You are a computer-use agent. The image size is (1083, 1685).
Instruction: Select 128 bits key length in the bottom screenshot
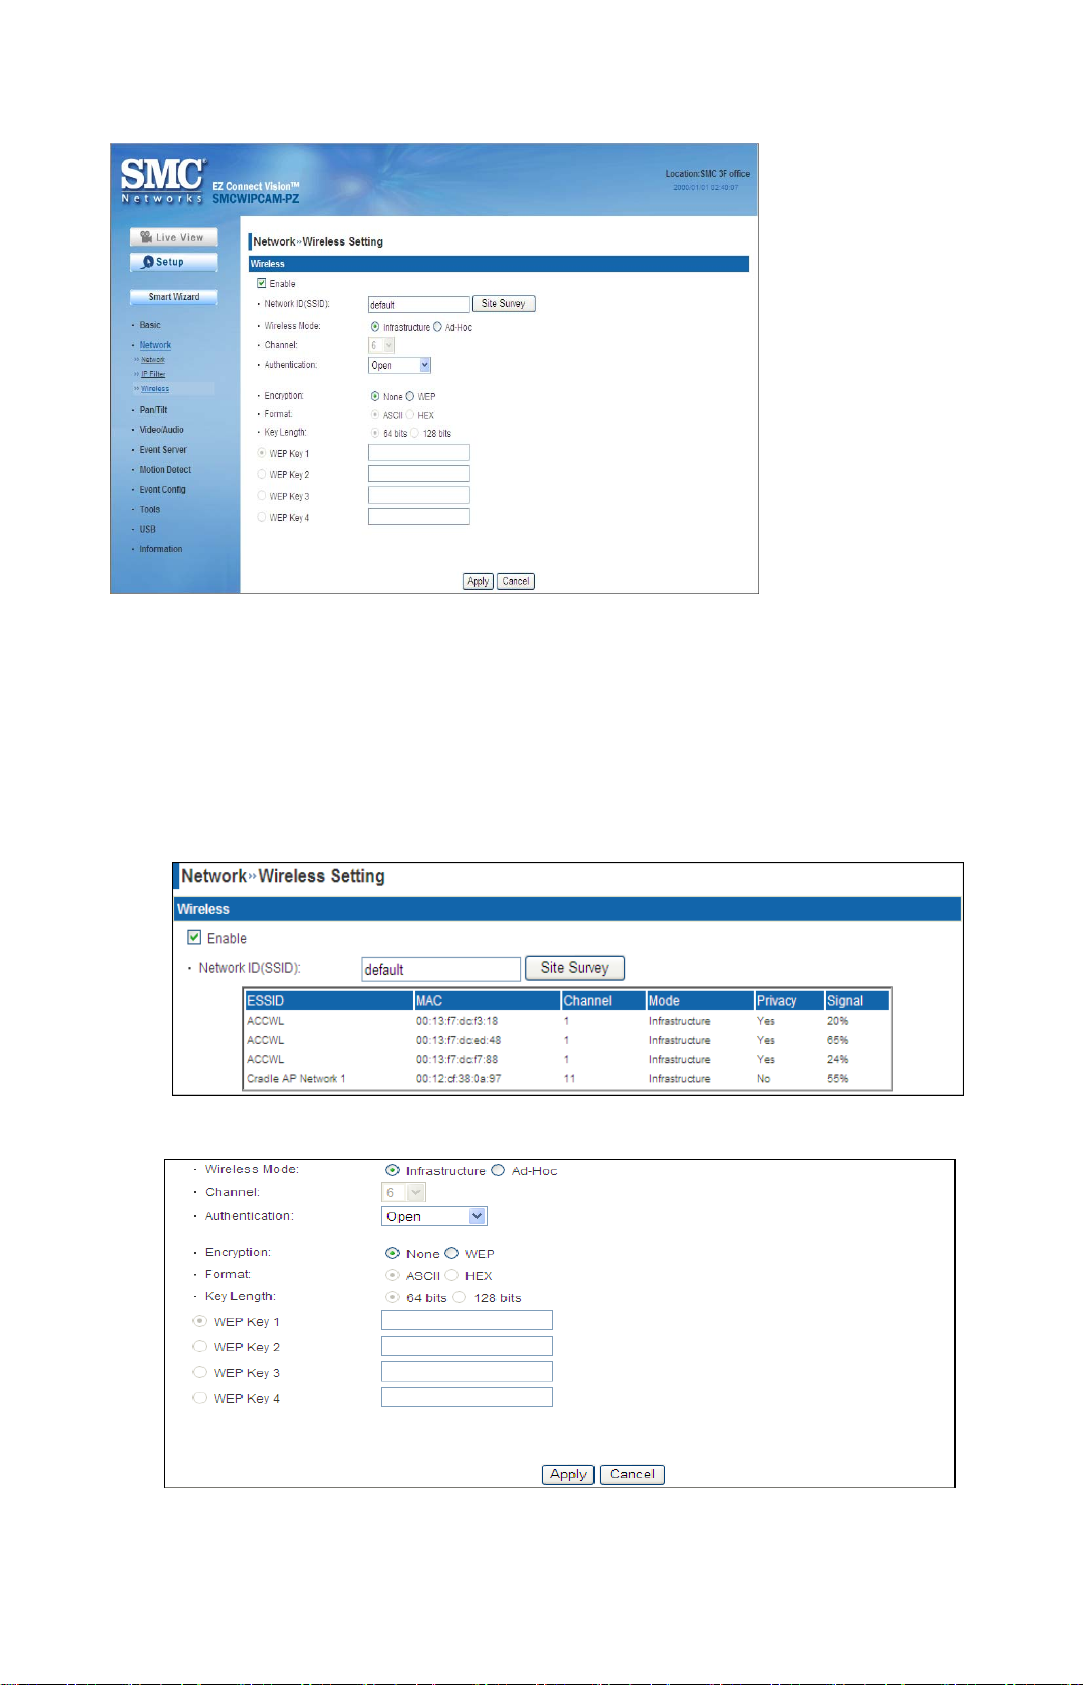[459, 1298]
